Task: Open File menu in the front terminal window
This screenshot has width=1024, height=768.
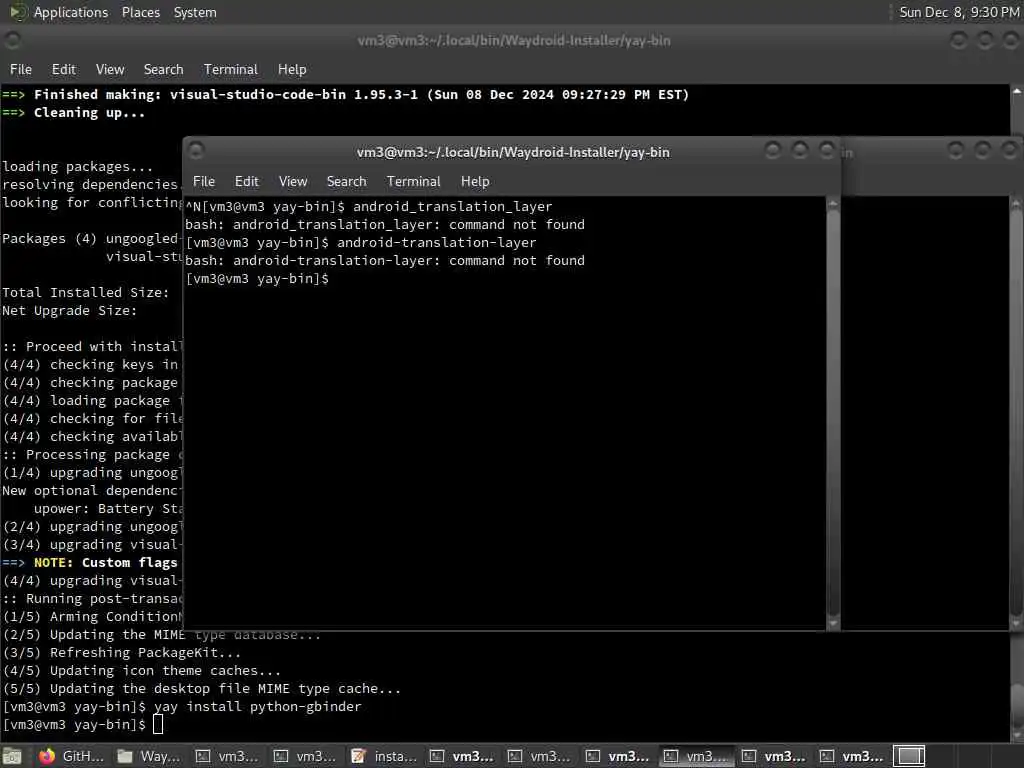Action: 204,182
